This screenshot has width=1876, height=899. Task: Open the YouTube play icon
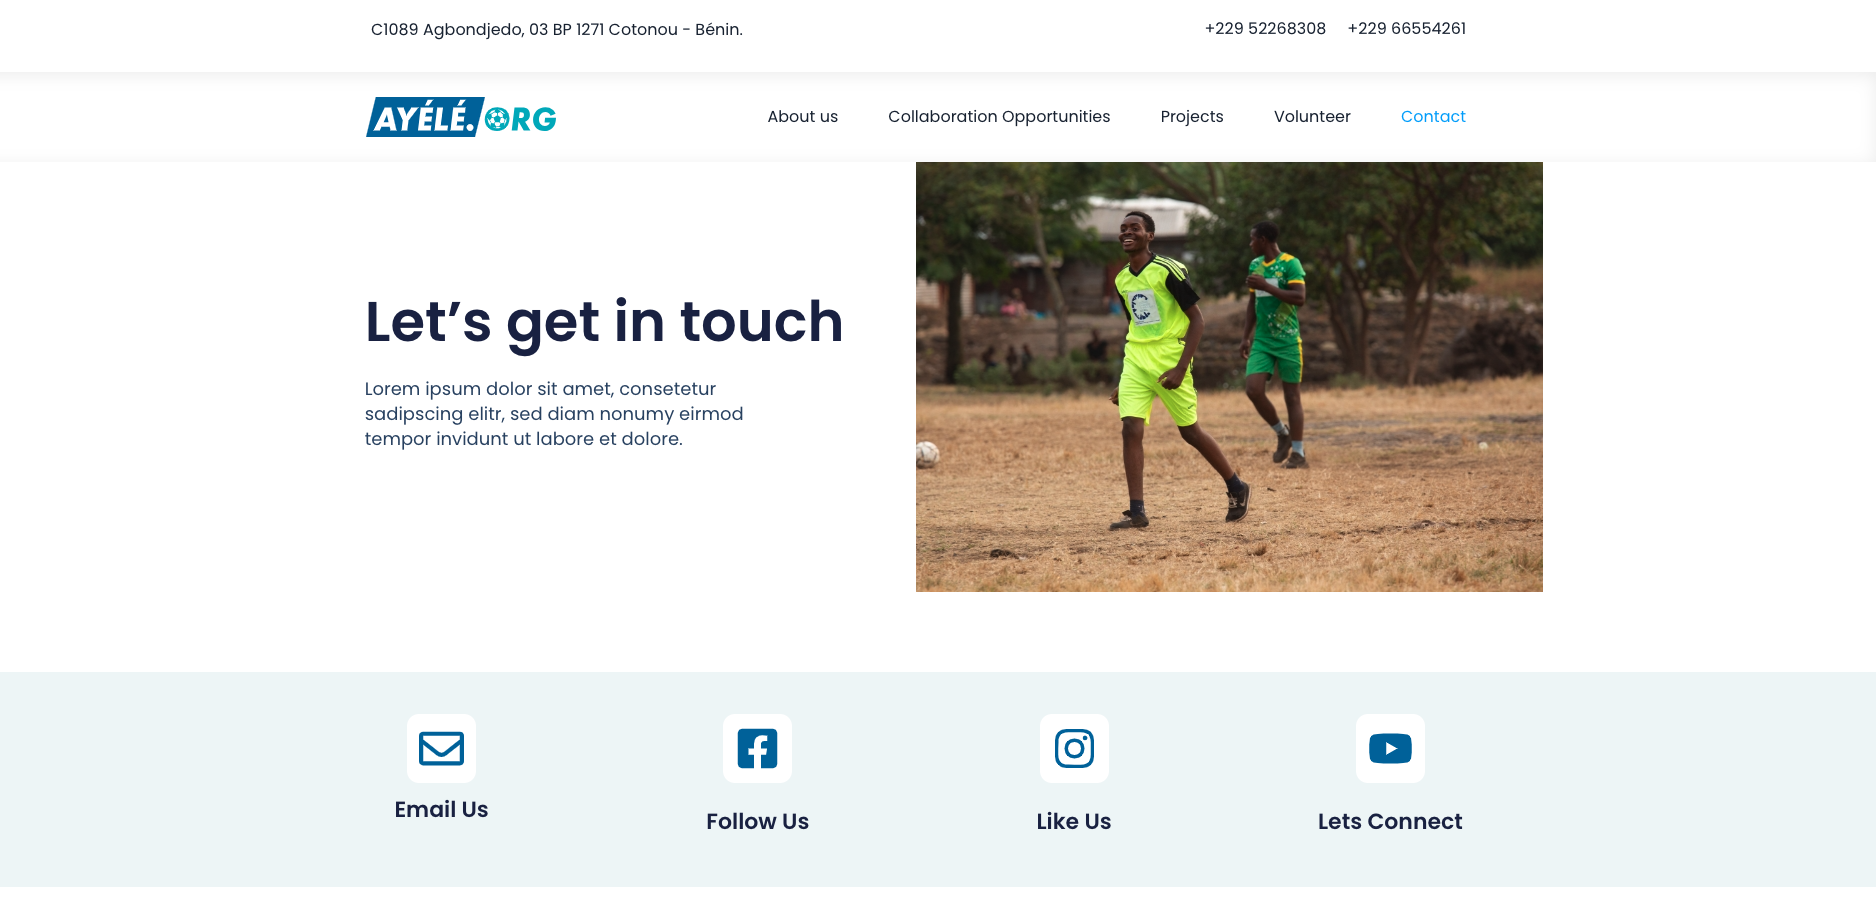click(x=1390, y=748)
